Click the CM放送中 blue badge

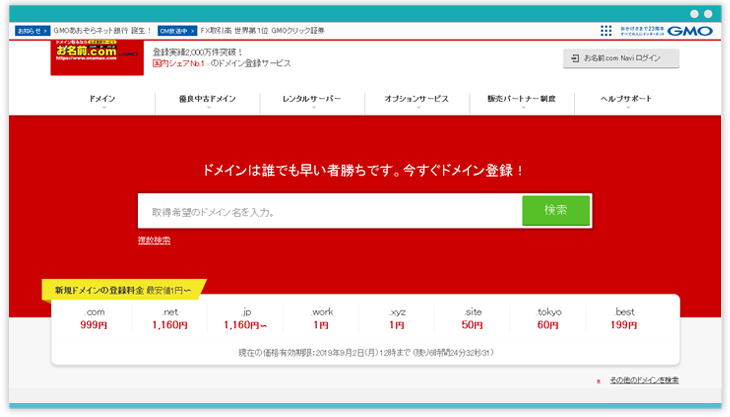pyautogui.click(x=177, y=31)
